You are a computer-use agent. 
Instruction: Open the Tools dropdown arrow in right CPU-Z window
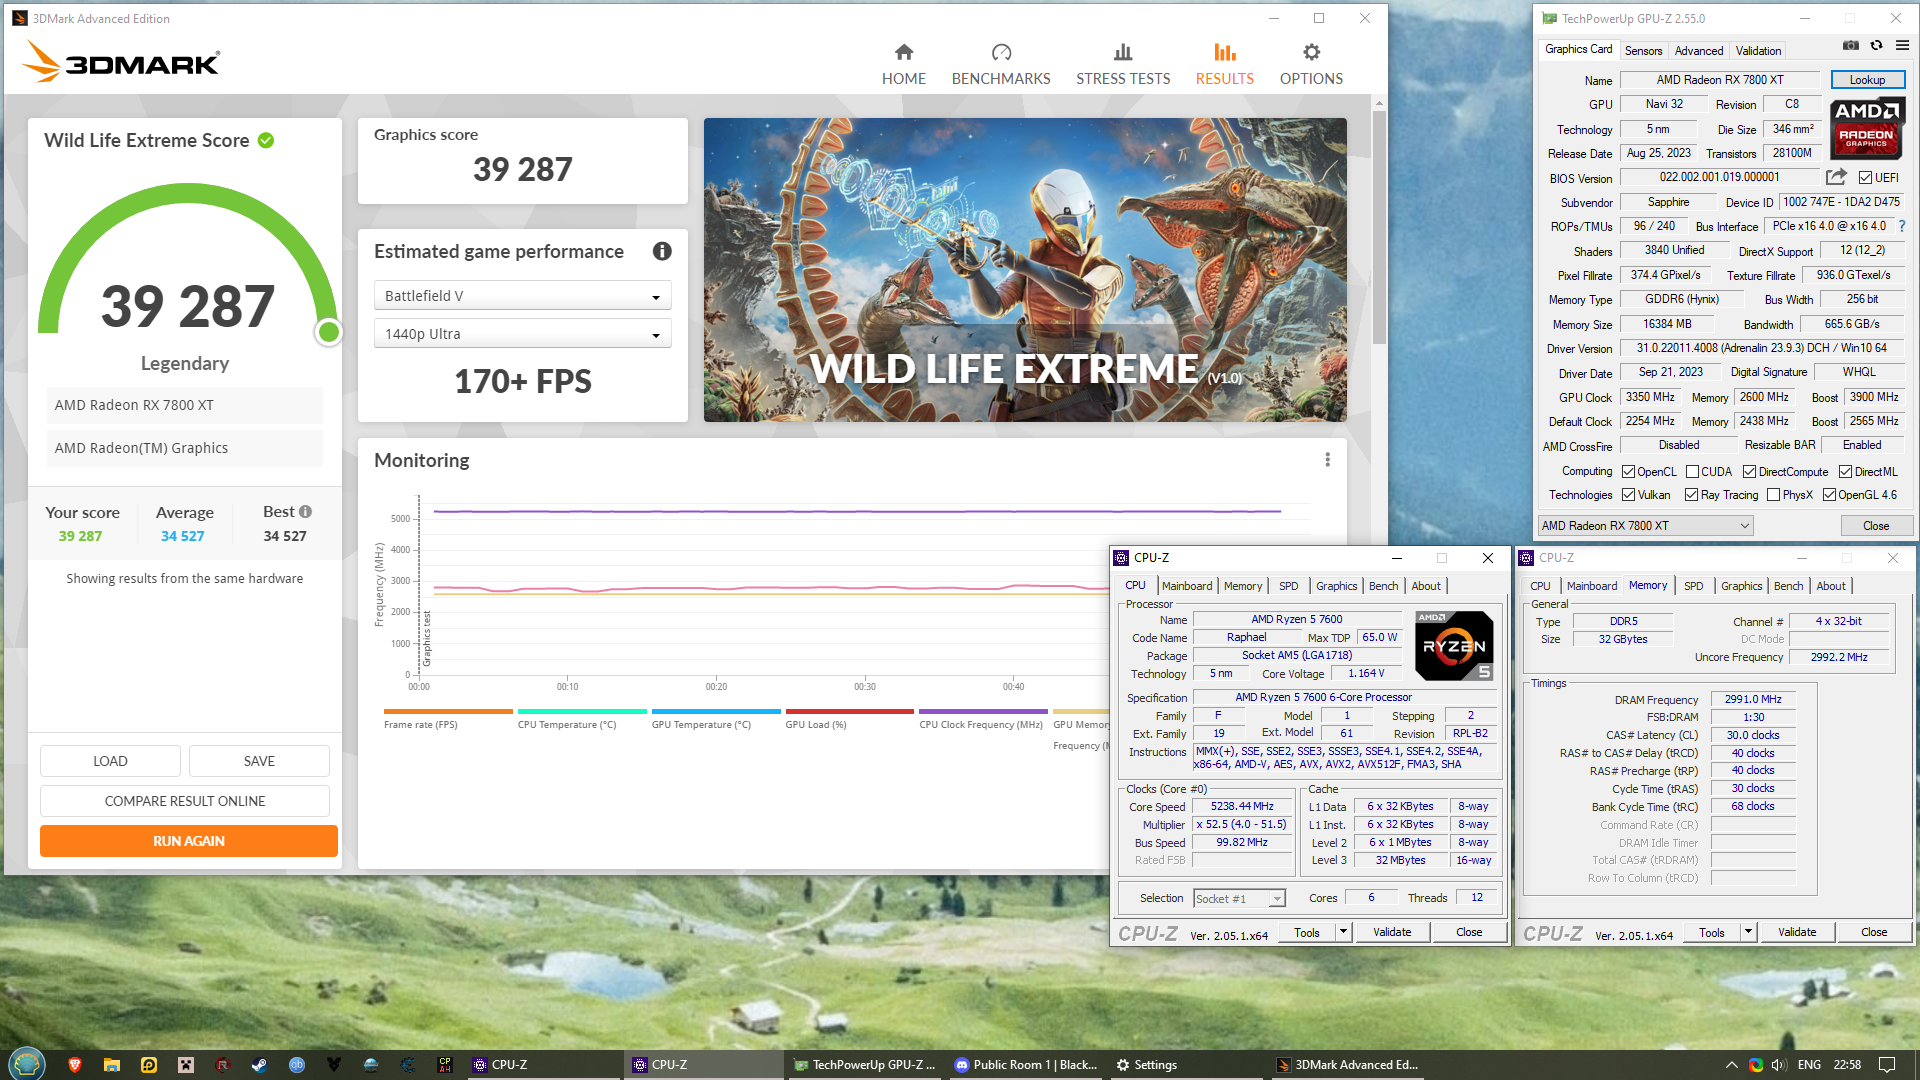(1748, 932)
